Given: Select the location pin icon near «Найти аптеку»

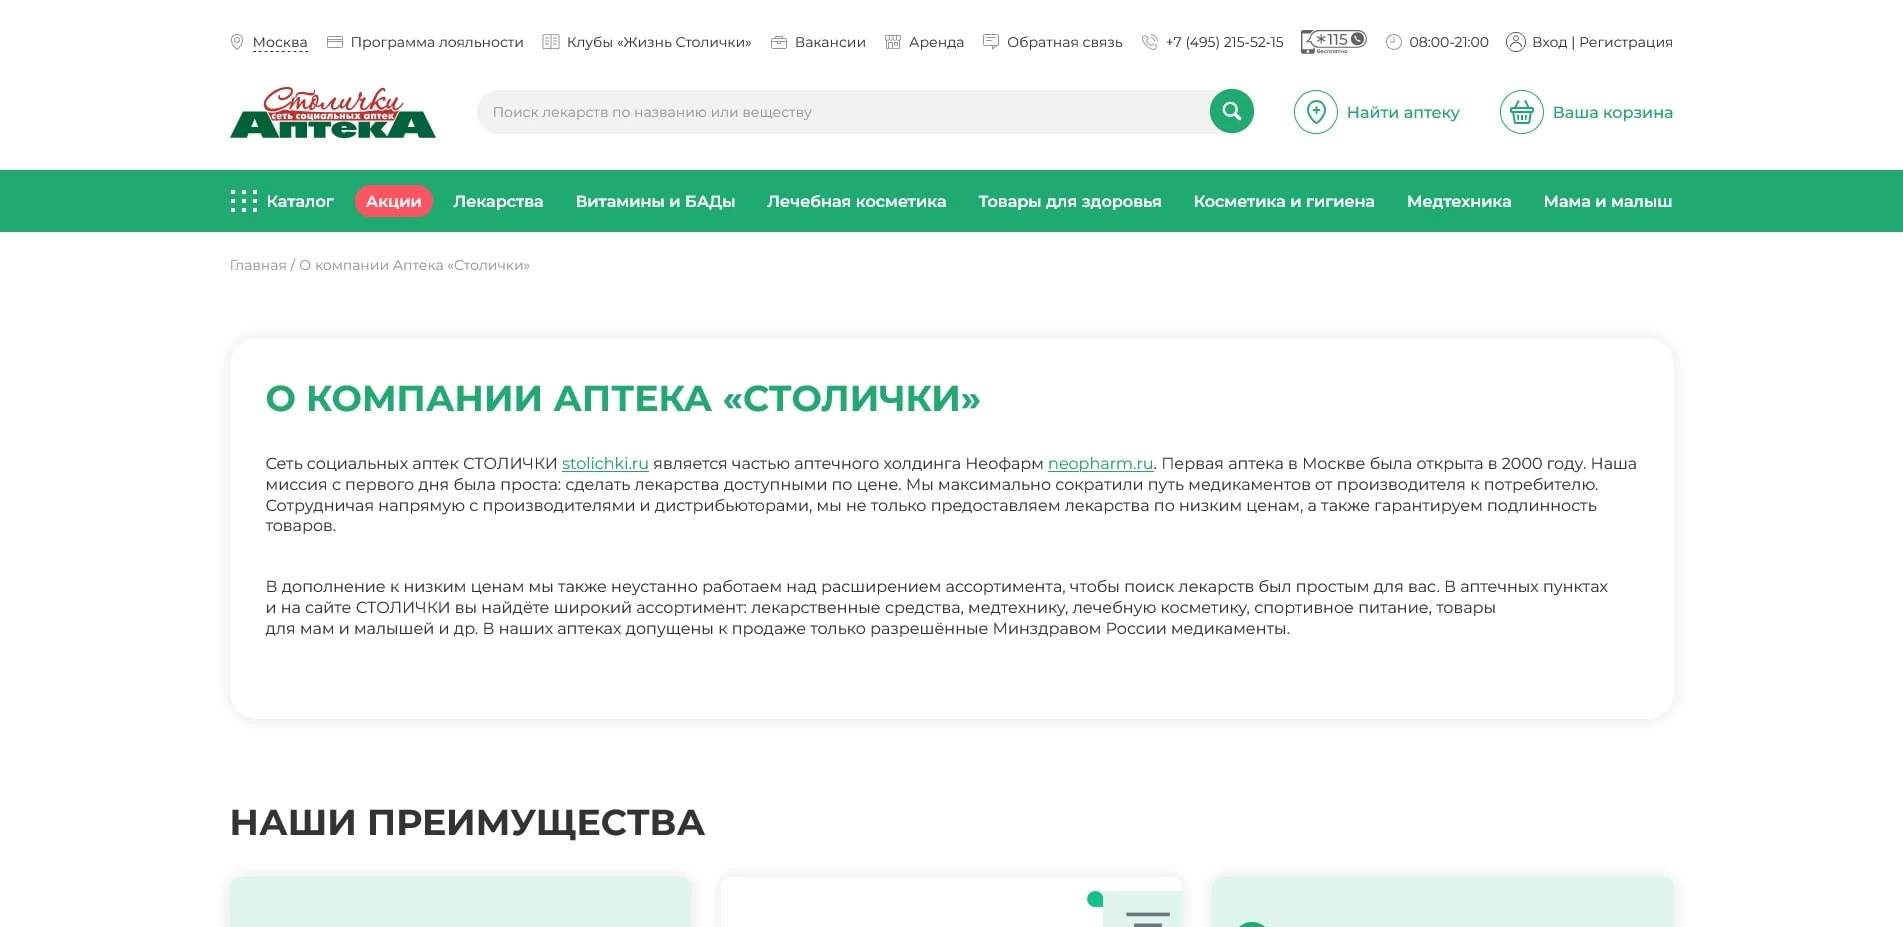Looking at the screenshot, I should click(1314, 112).
